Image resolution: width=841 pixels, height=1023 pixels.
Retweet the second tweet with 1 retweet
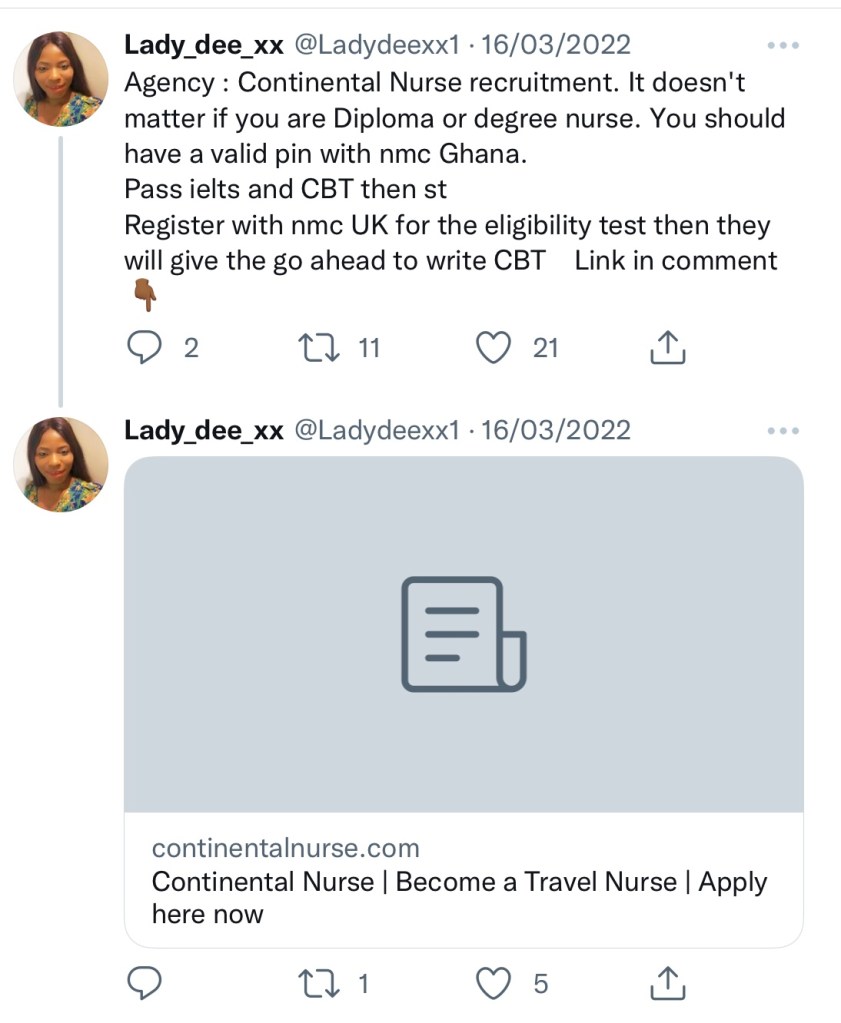click(x=320, y=984)
